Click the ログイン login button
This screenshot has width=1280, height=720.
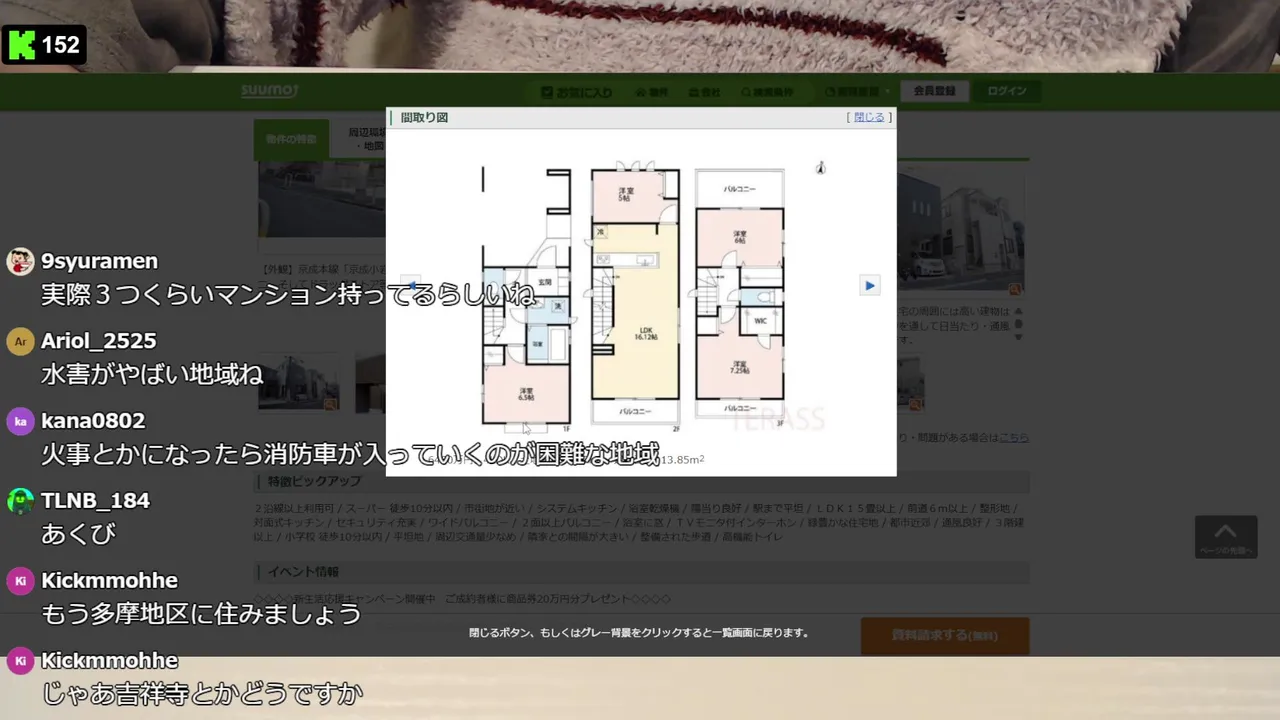1007,91
